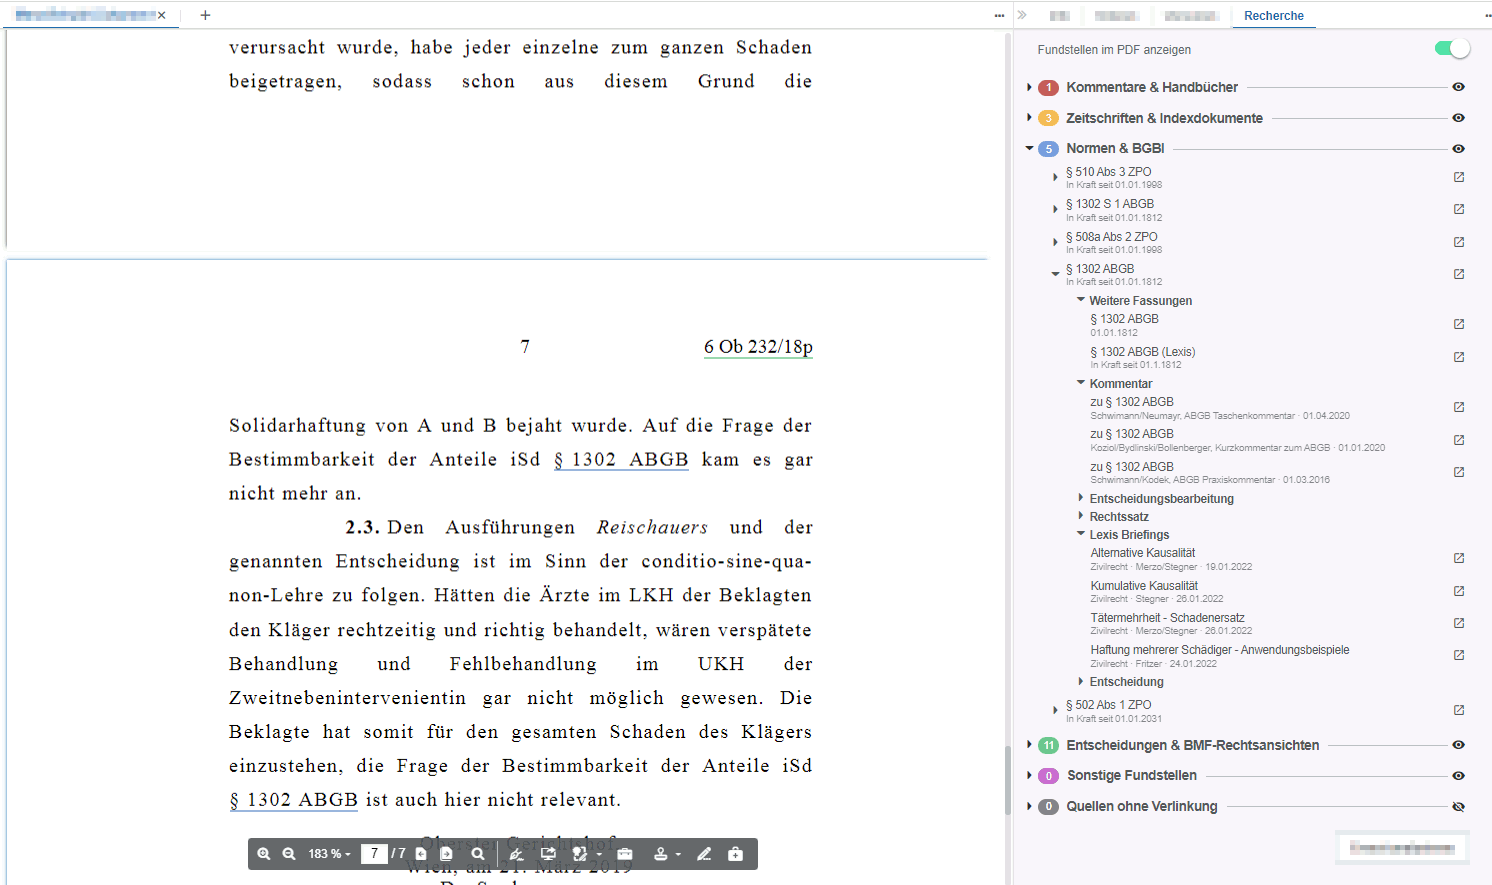Hide Sonstige Fundstellen via eye icon

pos(1459,776)
